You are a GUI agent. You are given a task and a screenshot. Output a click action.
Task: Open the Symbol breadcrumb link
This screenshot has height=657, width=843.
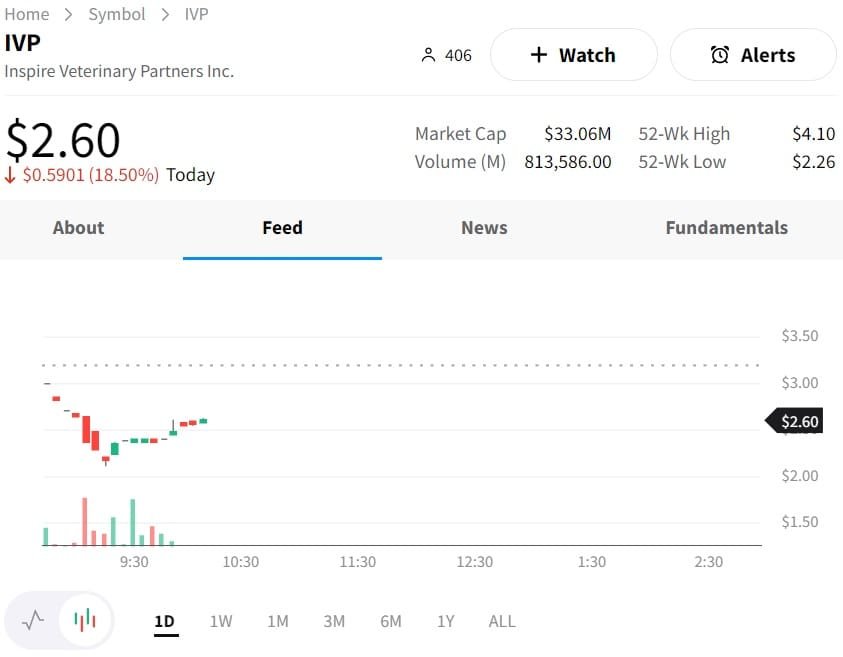116,14
